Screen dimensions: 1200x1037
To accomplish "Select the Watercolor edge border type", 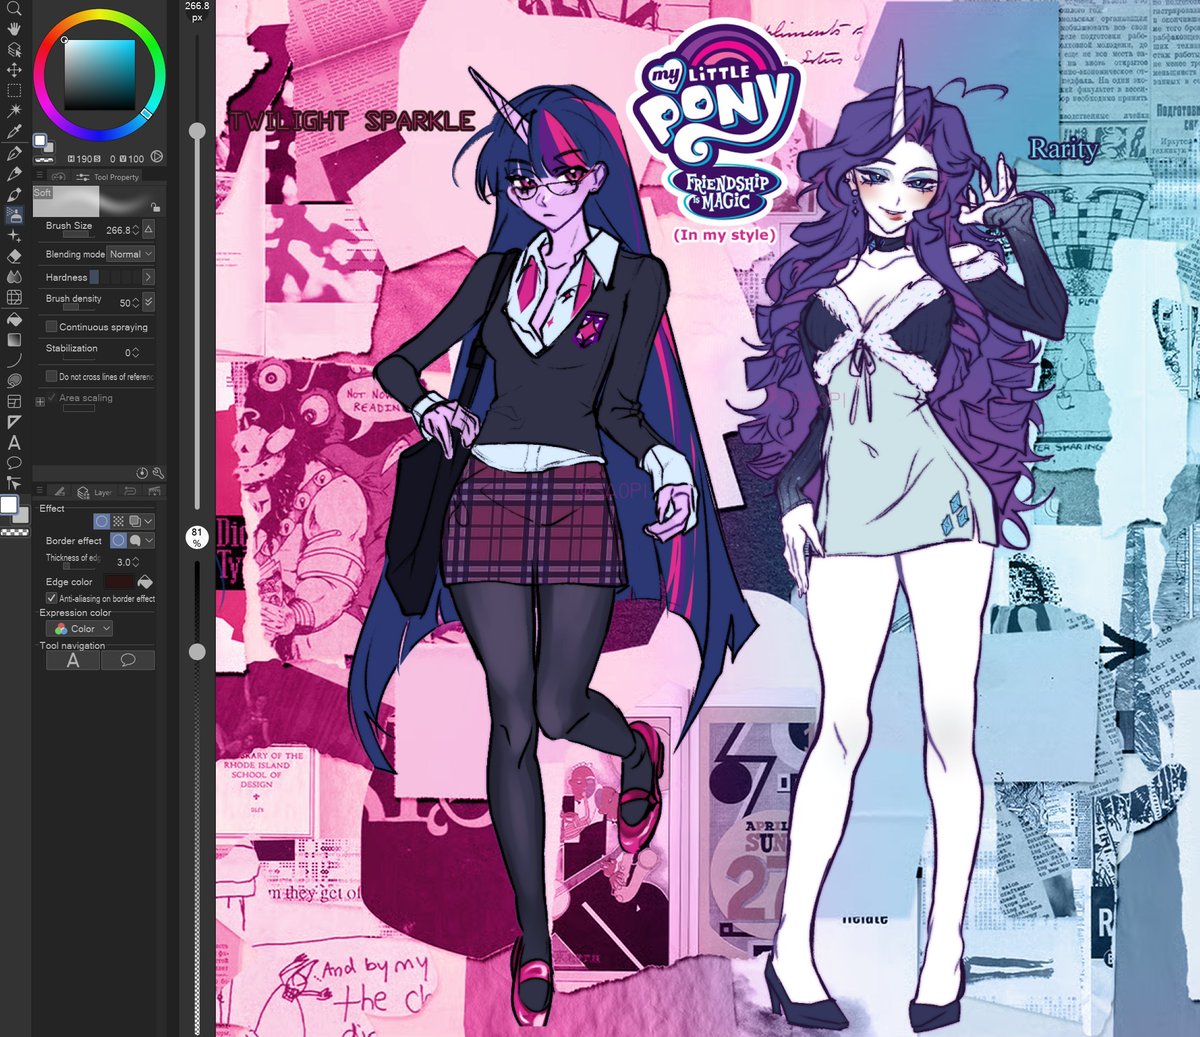I will pyautogui.click(x=135, y=540).
